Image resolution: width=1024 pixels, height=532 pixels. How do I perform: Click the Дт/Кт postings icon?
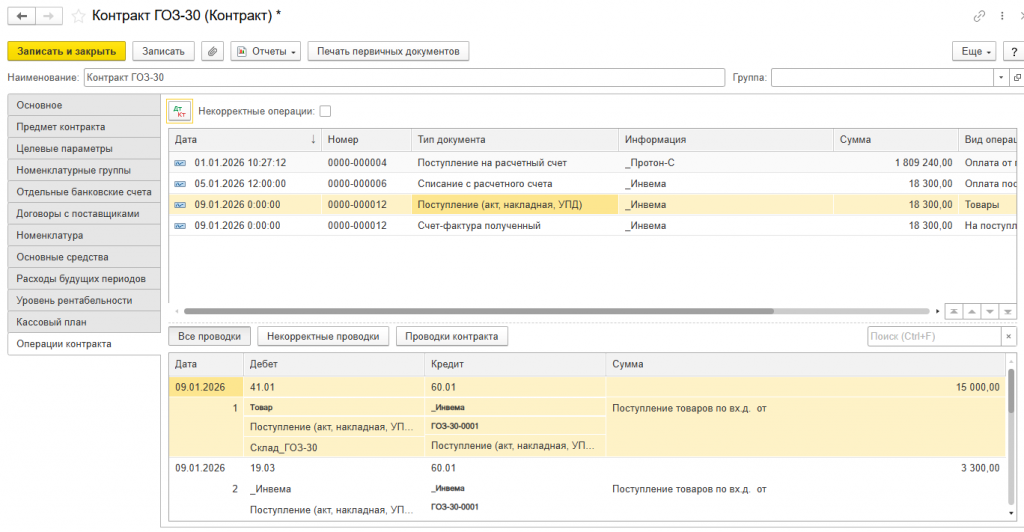pyautogui.click(x=180, y=111)
